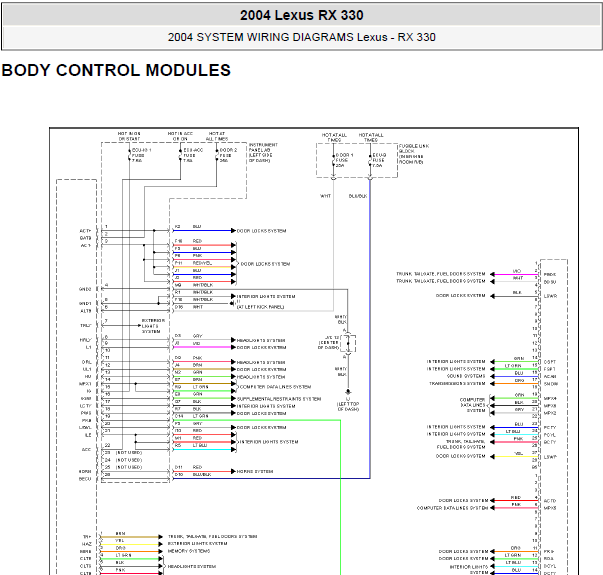Click the 'SUPPLEMENTAL RESTRAINTS SYSTEM' label
Screen dimensions: 603x575
(x=279, y=399)
